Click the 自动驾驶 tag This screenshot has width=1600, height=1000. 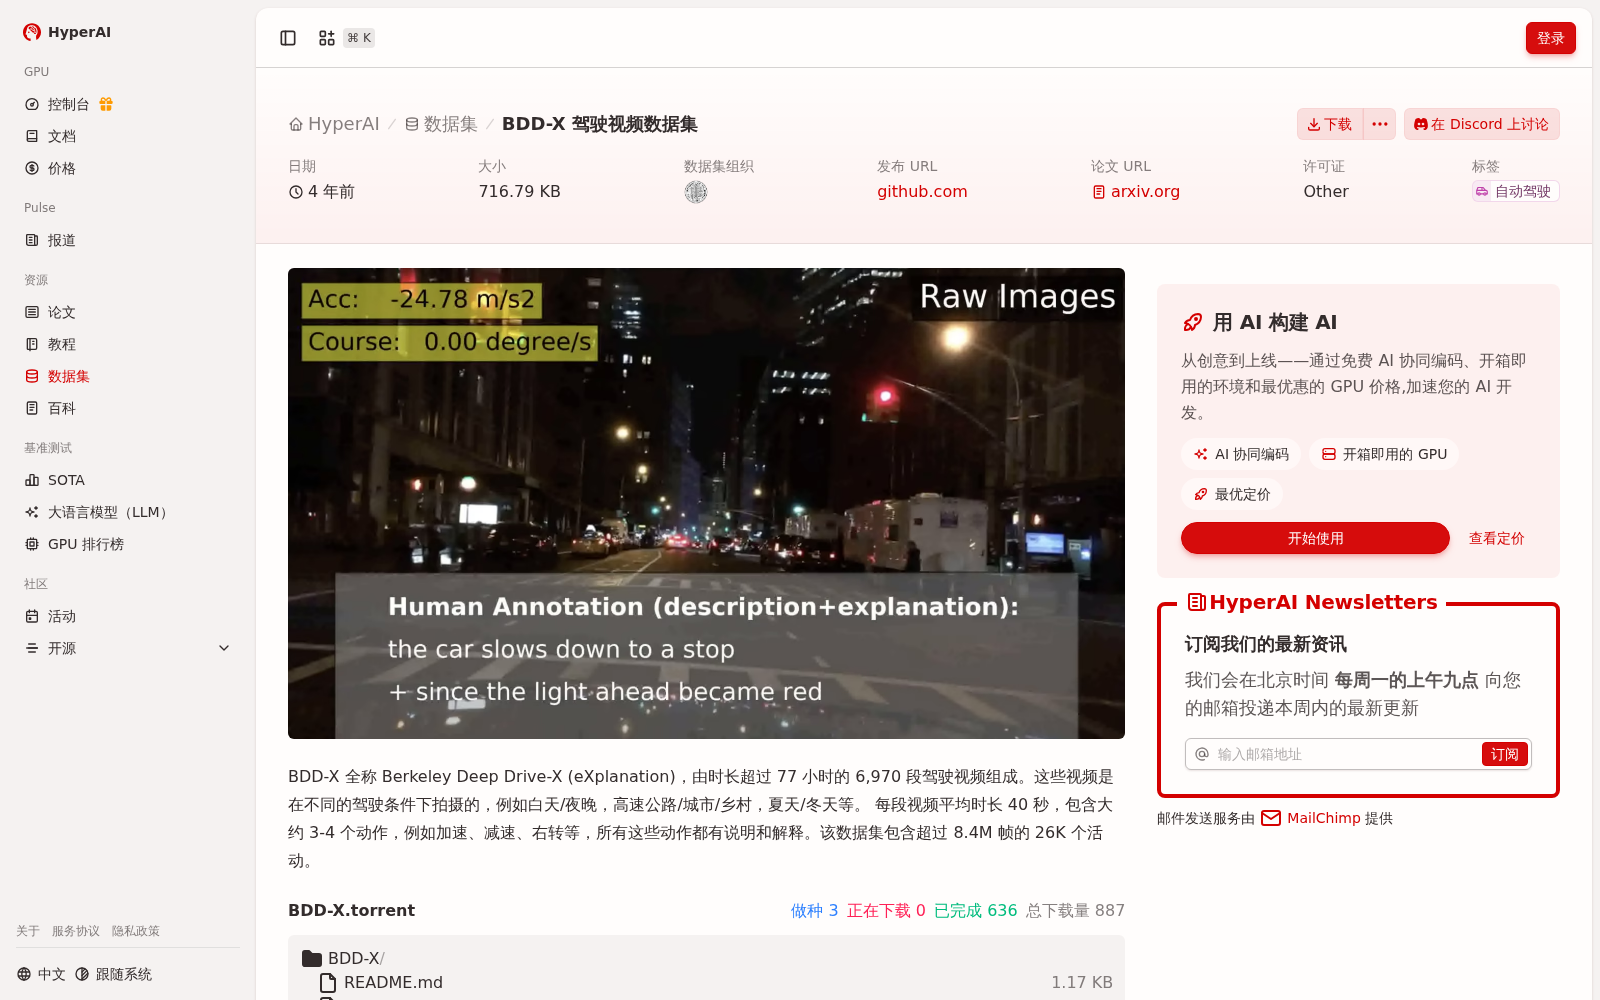pyautogui.click(x=1515, y=191)
